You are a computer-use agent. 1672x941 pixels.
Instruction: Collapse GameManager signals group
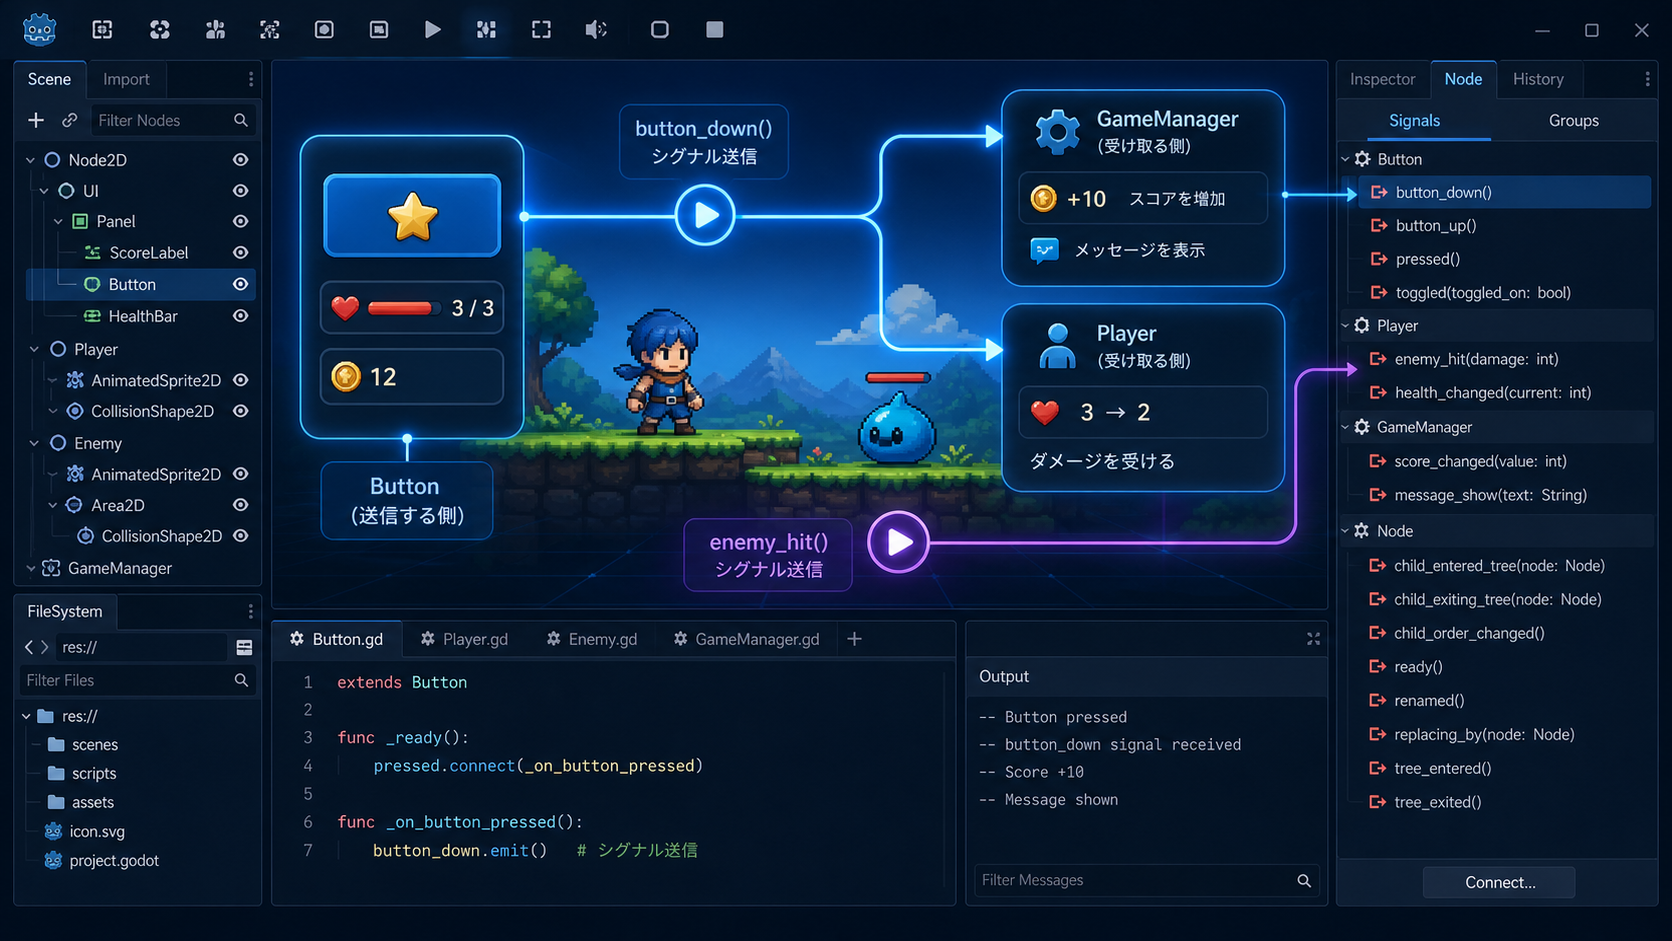1345,427
